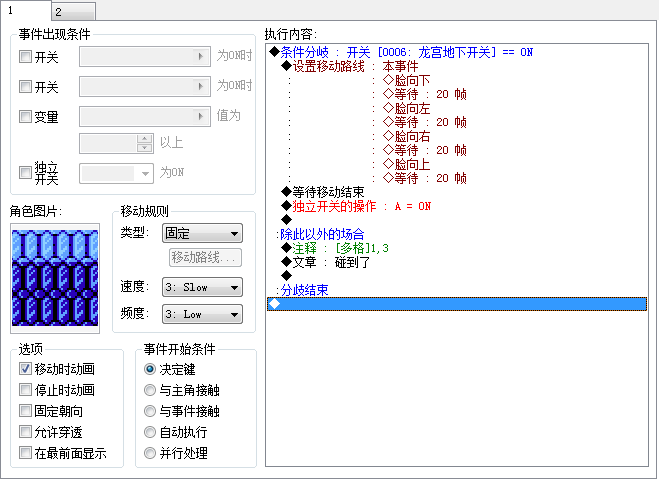Set trigger to 并行处理

click(x=150, y=453)
